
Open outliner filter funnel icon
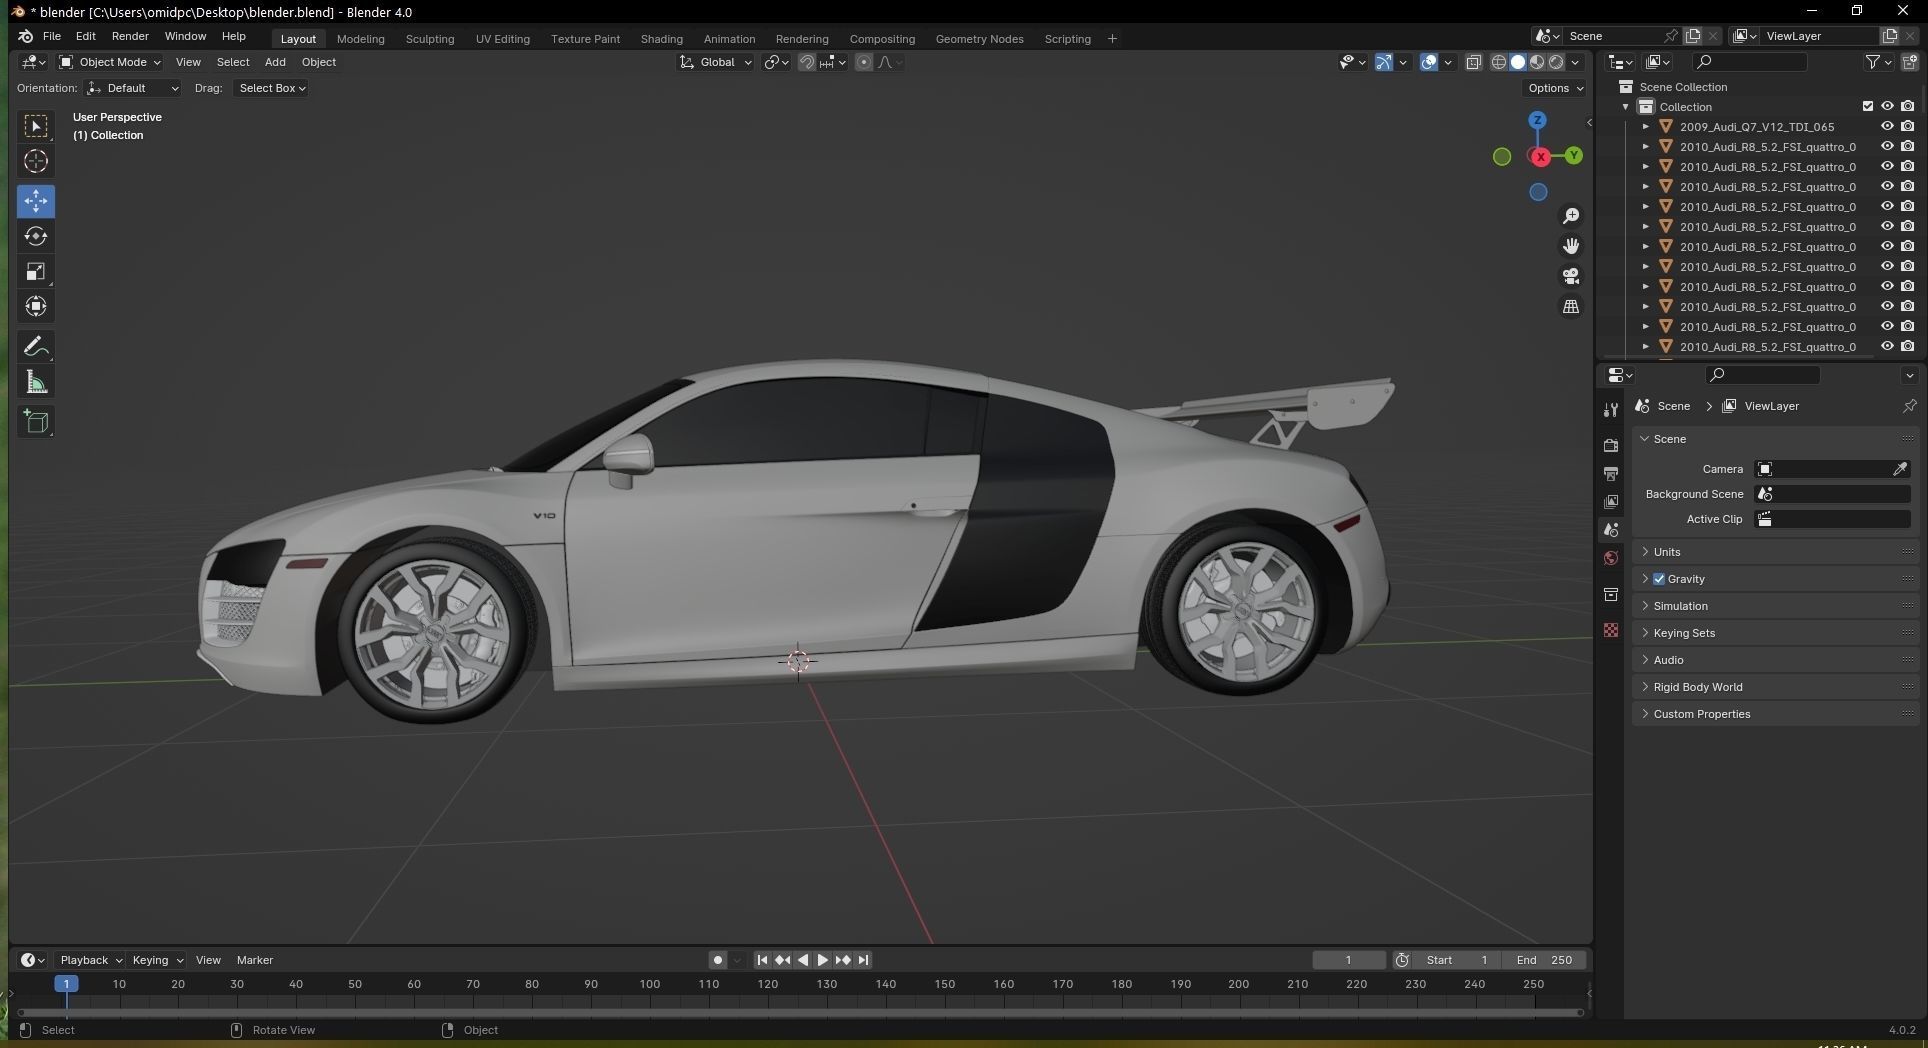click(1873, 62)
